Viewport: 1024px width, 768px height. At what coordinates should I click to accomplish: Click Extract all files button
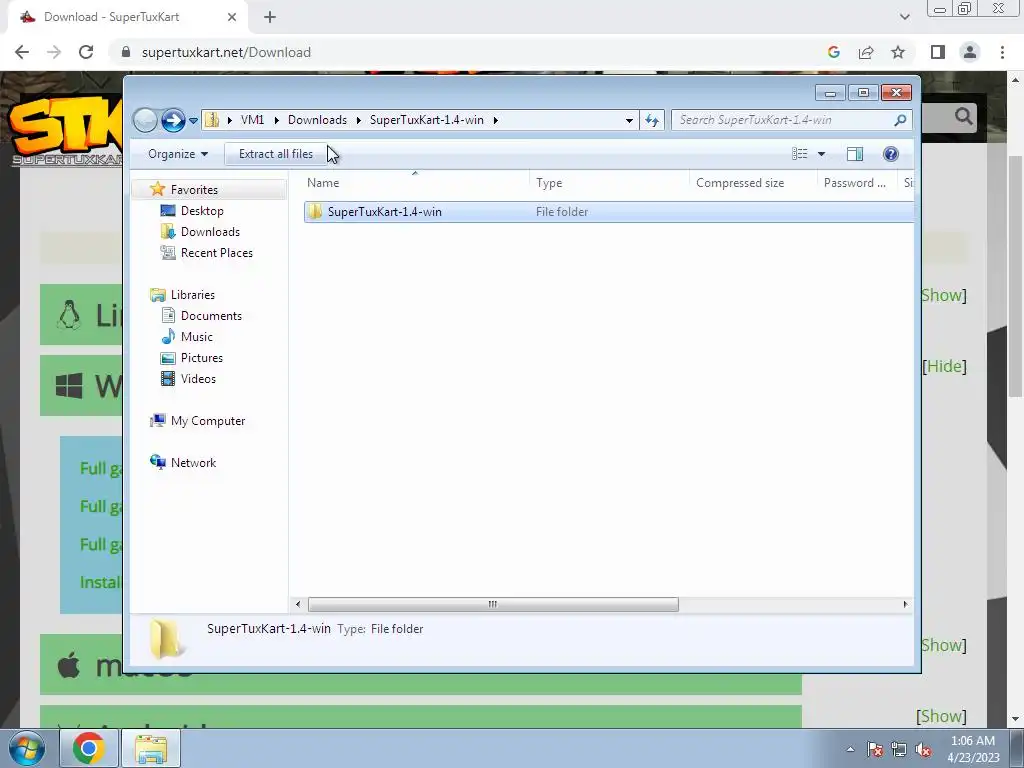(276, 154)
